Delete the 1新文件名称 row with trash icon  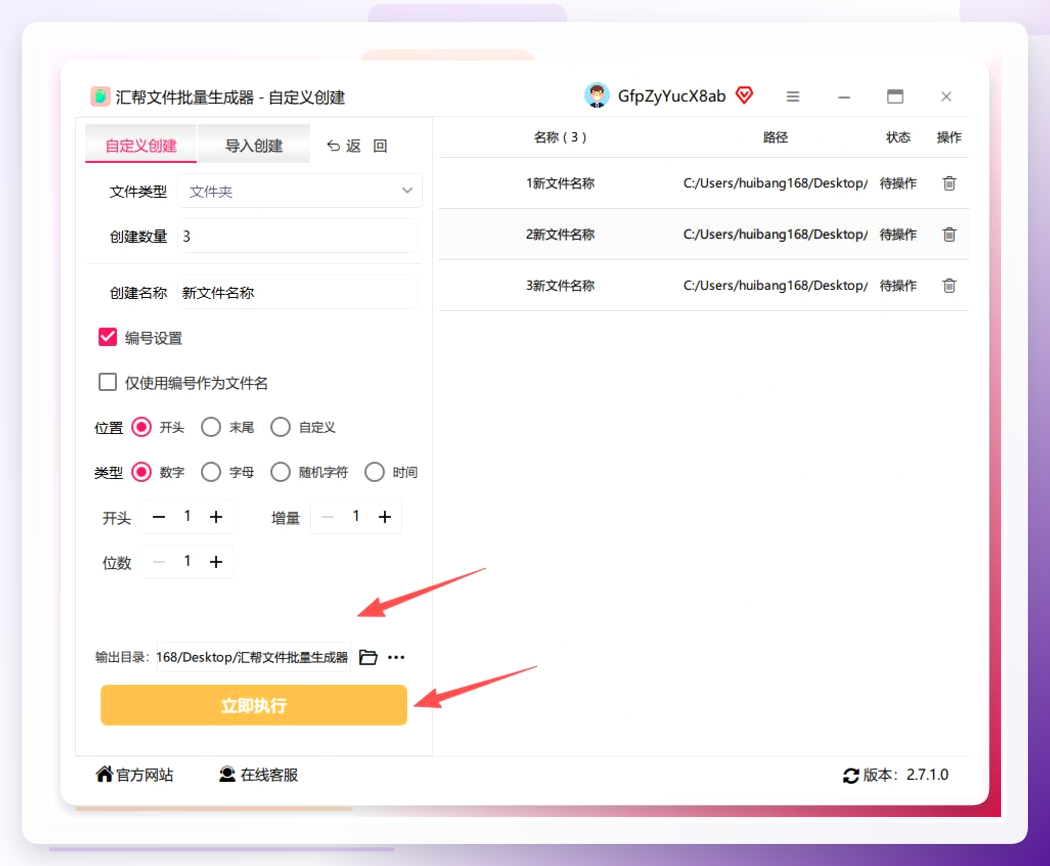[949, 183]
